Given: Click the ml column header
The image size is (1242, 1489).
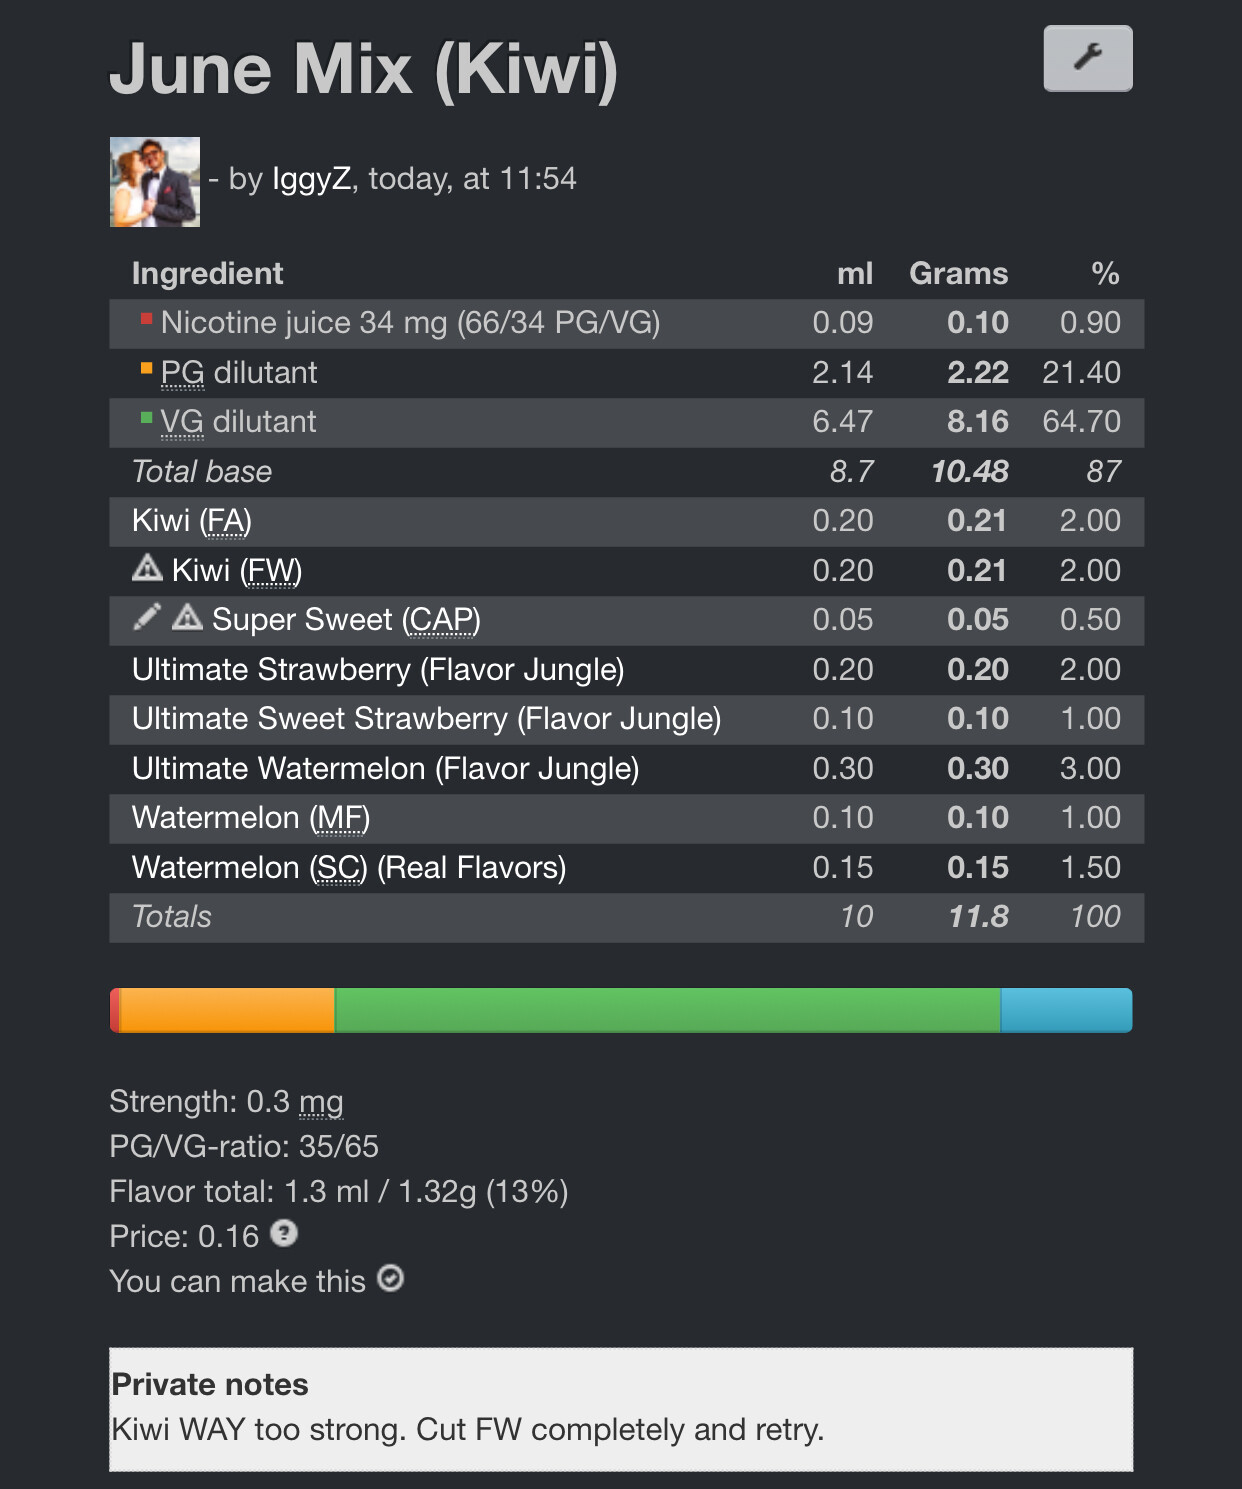Looking at the screenshot, I should (x=855, y=274).
